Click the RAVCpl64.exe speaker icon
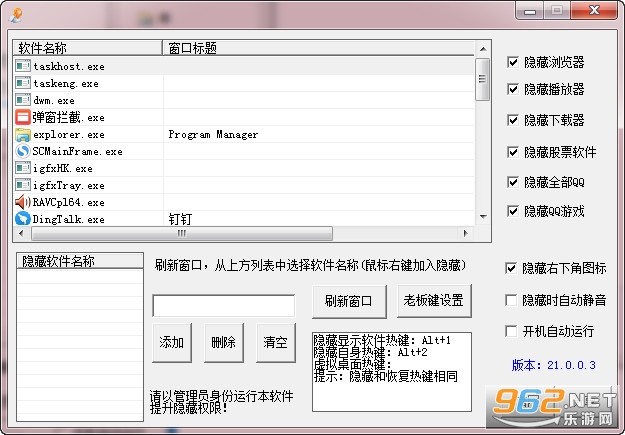 [x=23, y=202]
